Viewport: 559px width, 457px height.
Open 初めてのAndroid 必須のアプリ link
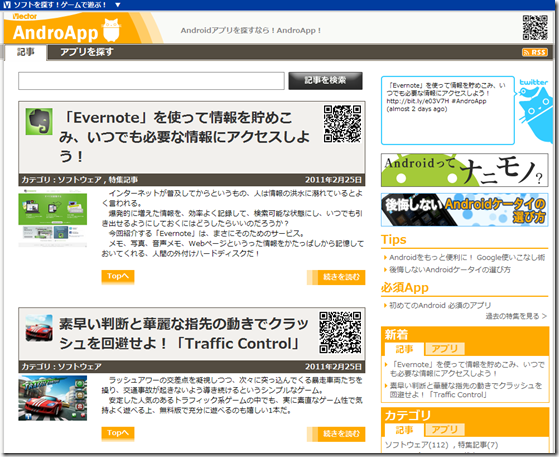440,305
